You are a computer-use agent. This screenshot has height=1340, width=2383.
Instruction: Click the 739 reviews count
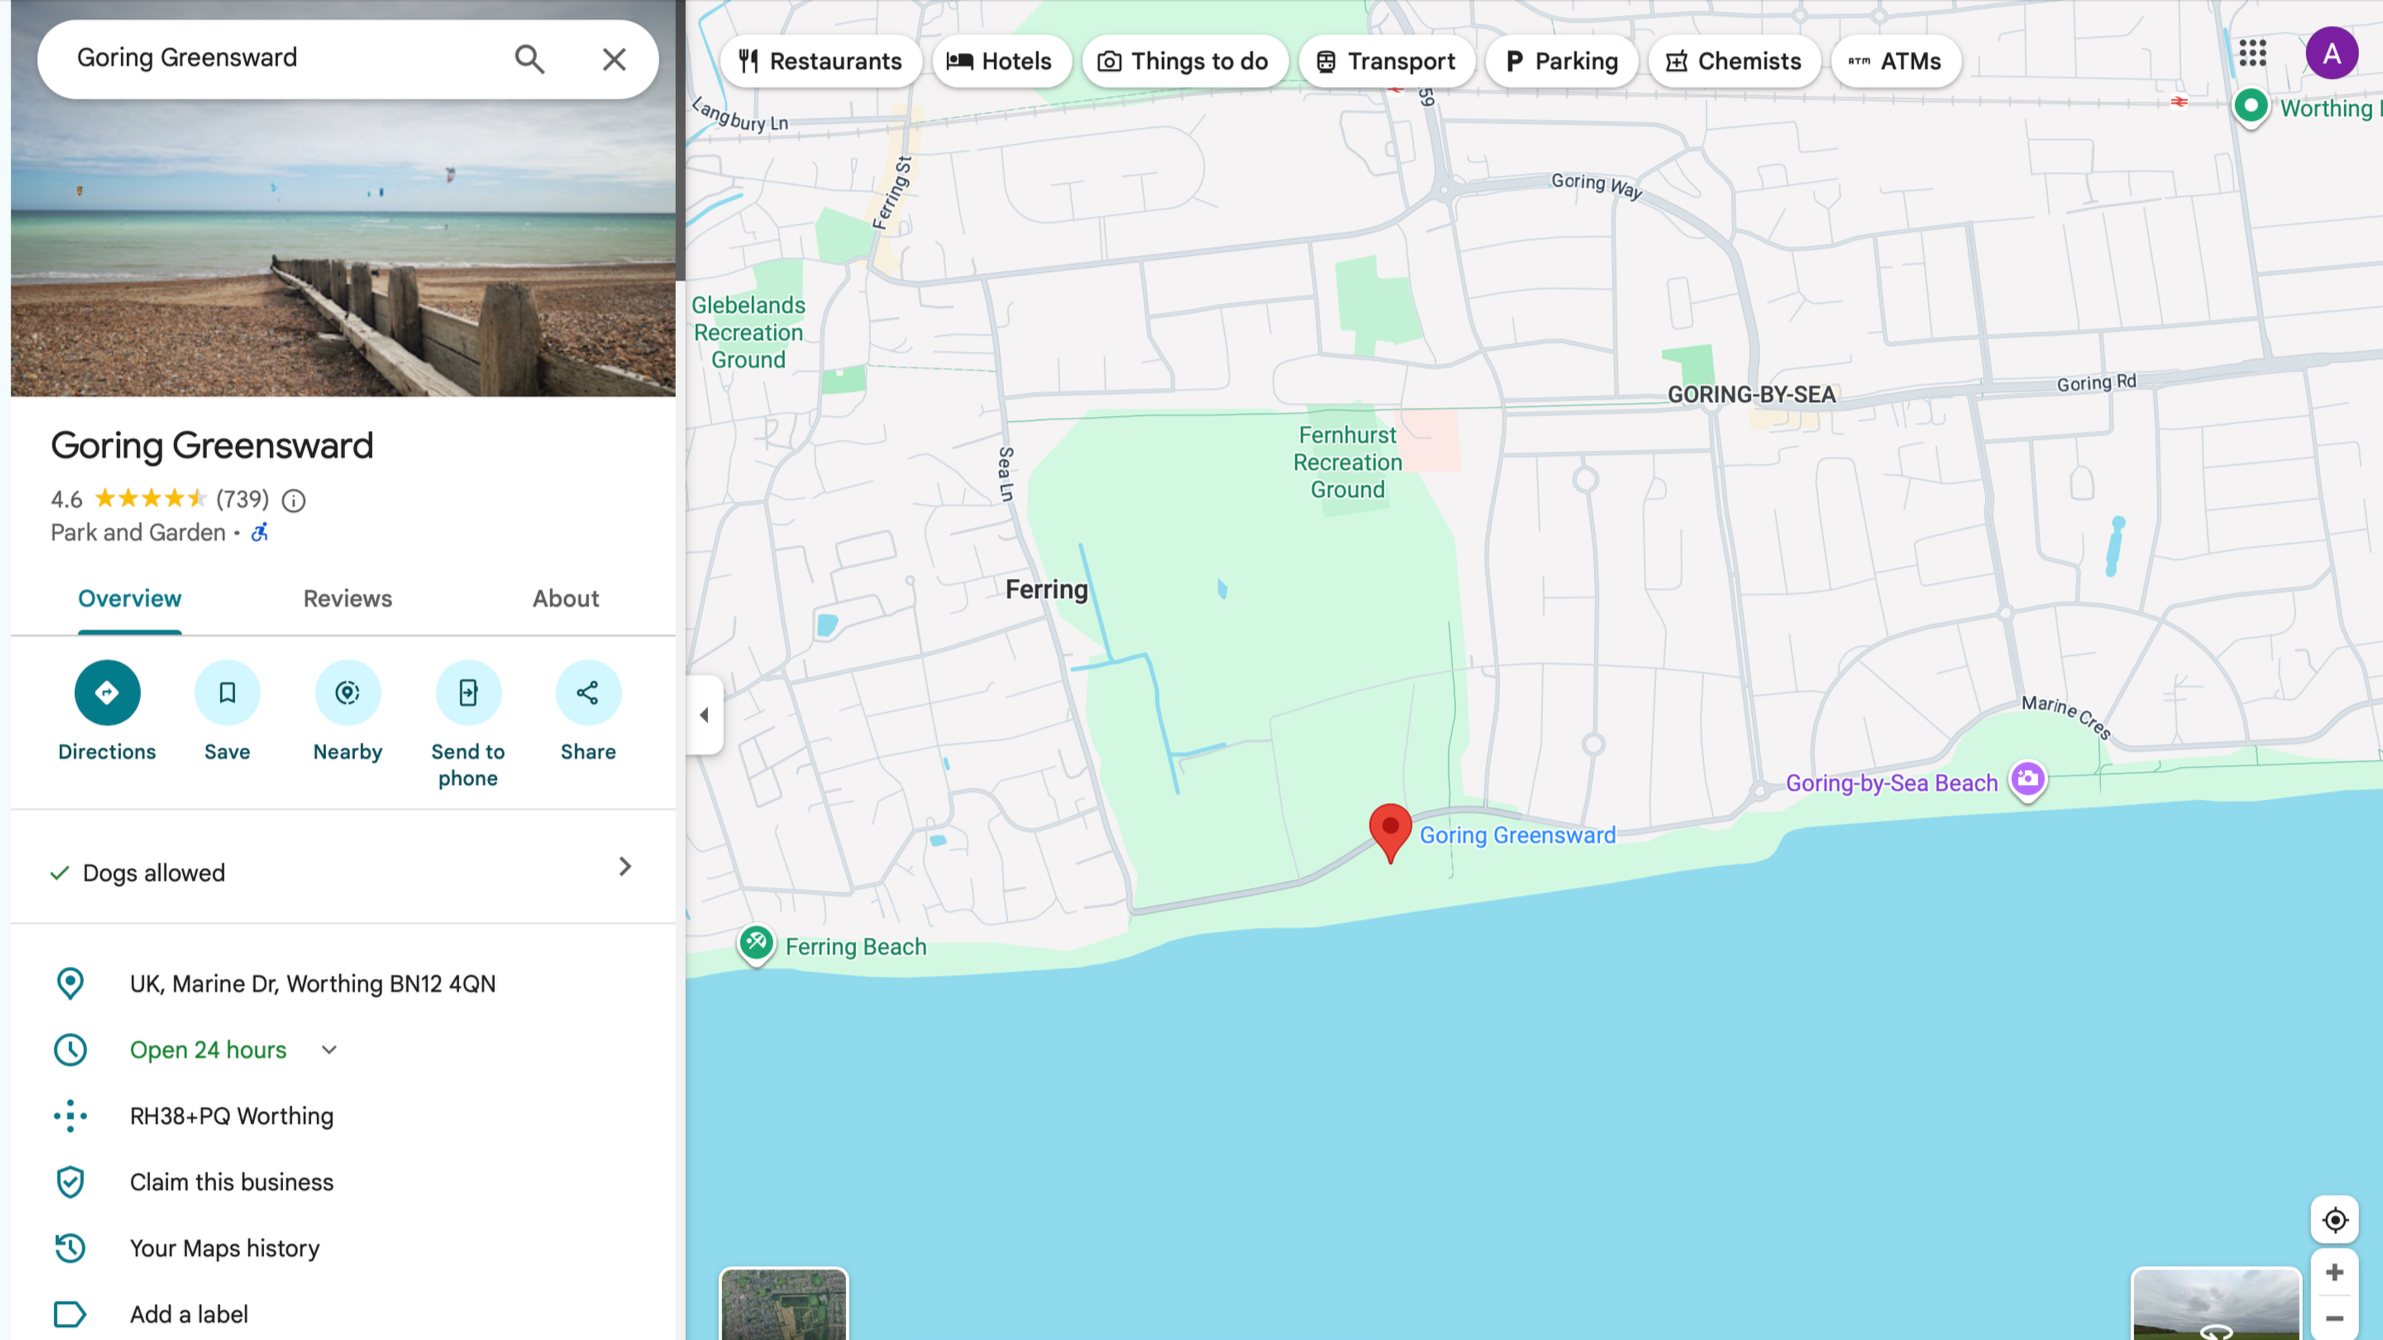click(x=243, y=499)
